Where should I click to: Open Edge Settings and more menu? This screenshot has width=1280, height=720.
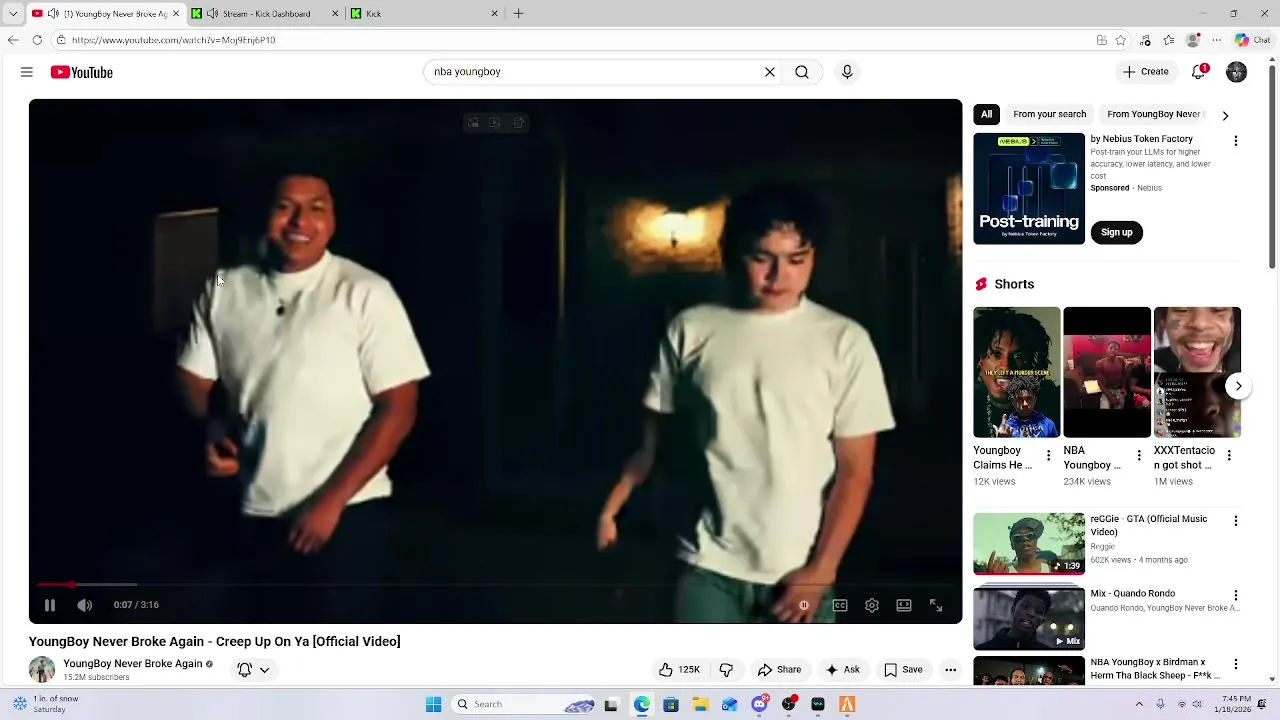point(1216,40)
